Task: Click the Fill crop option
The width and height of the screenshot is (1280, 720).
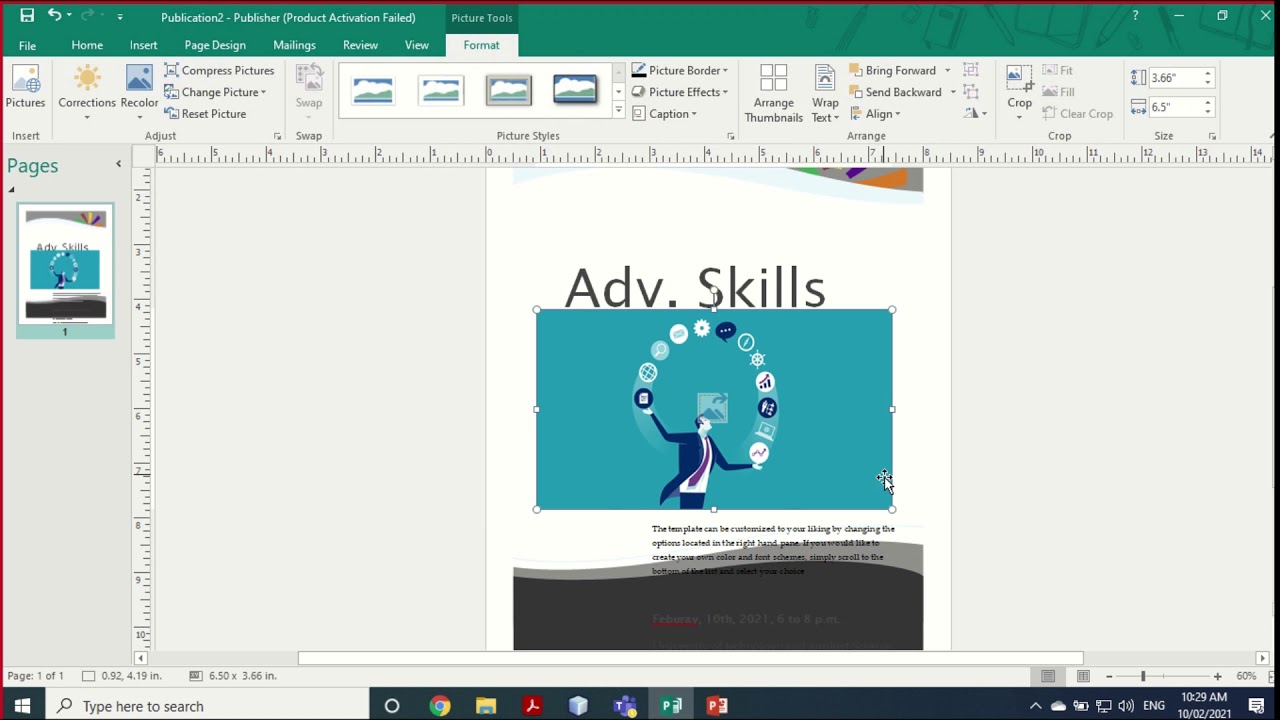Action: tap(1058, 92)
